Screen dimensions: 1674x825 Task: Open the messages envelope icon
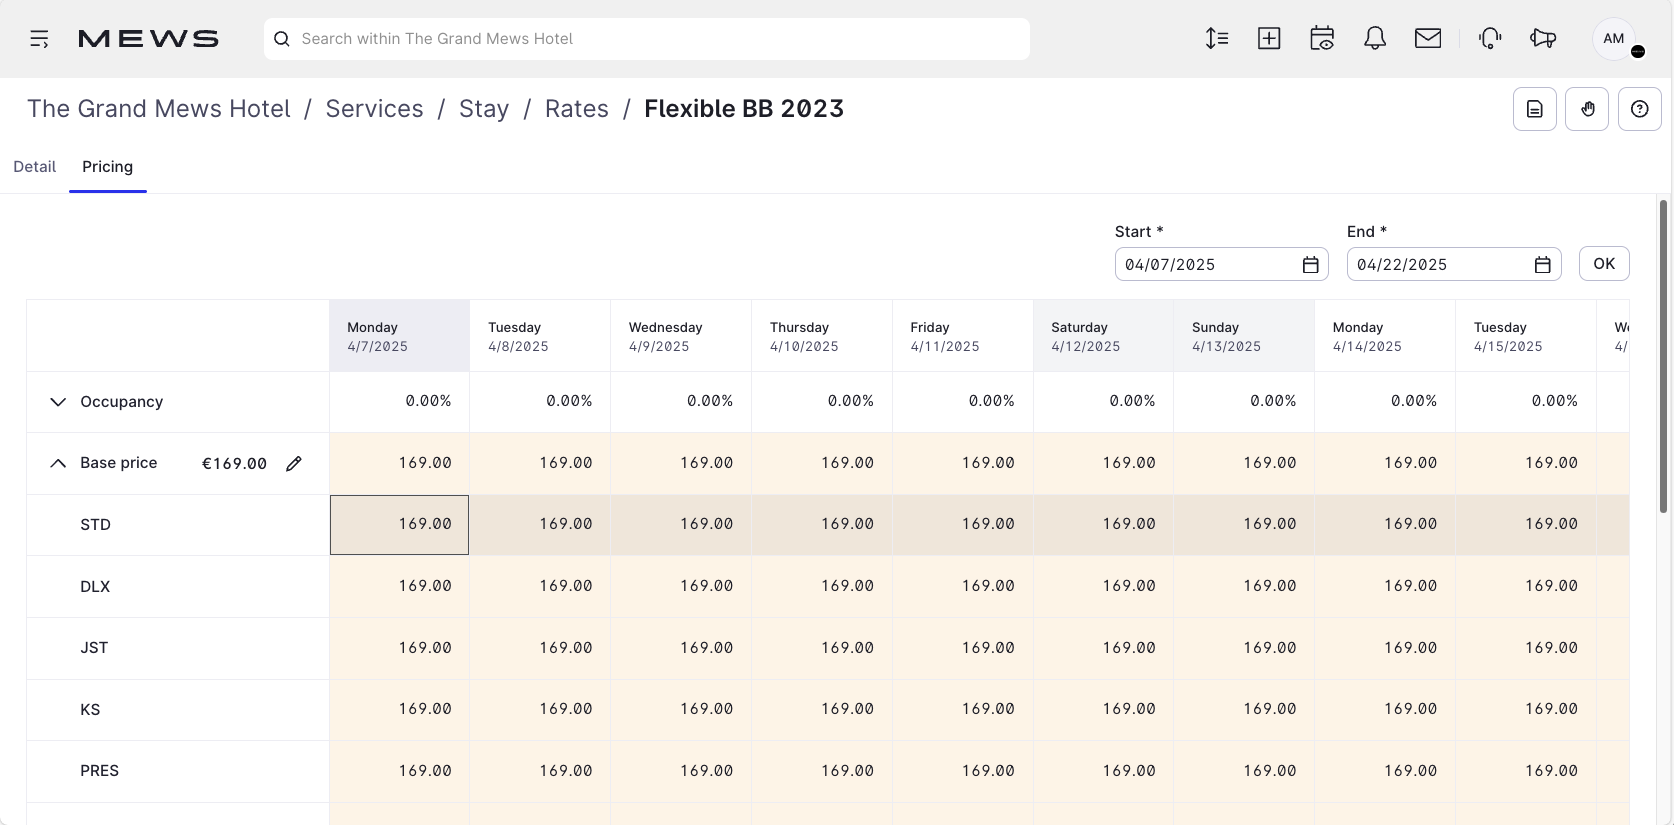[x=1428, y=39]
